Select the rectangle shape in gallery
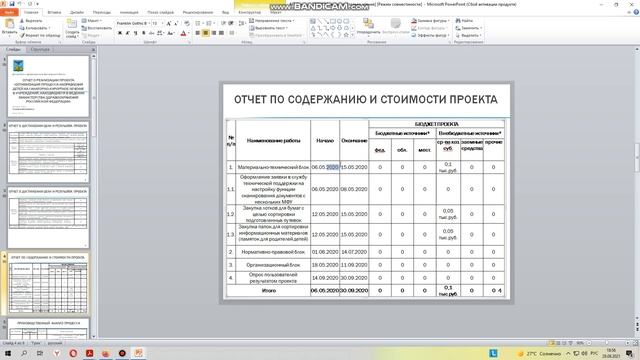Screen dimensions: 640x360 [333, 21]
